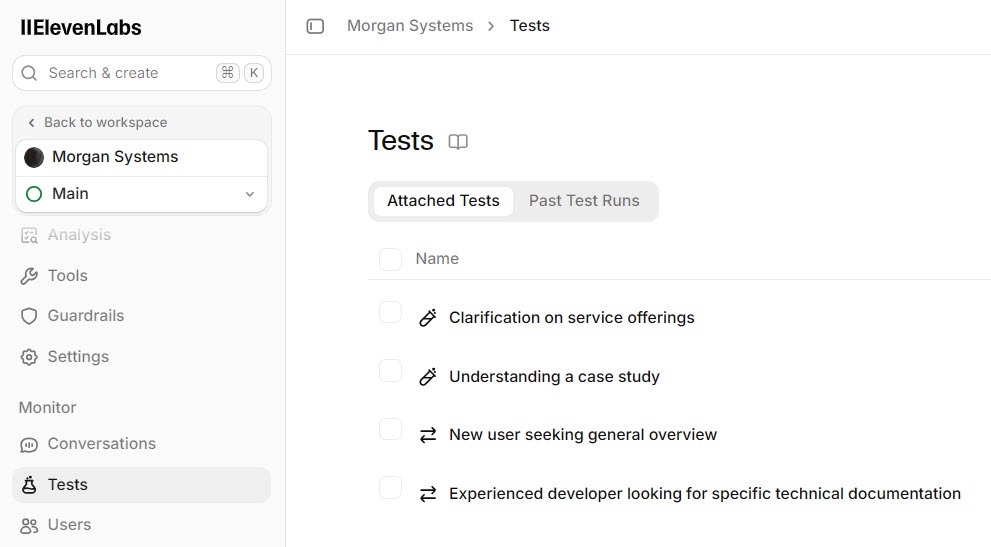Click the breadcrumb separator chevron
The width and height of the screenshot is (991, 547).
[491, 27]
